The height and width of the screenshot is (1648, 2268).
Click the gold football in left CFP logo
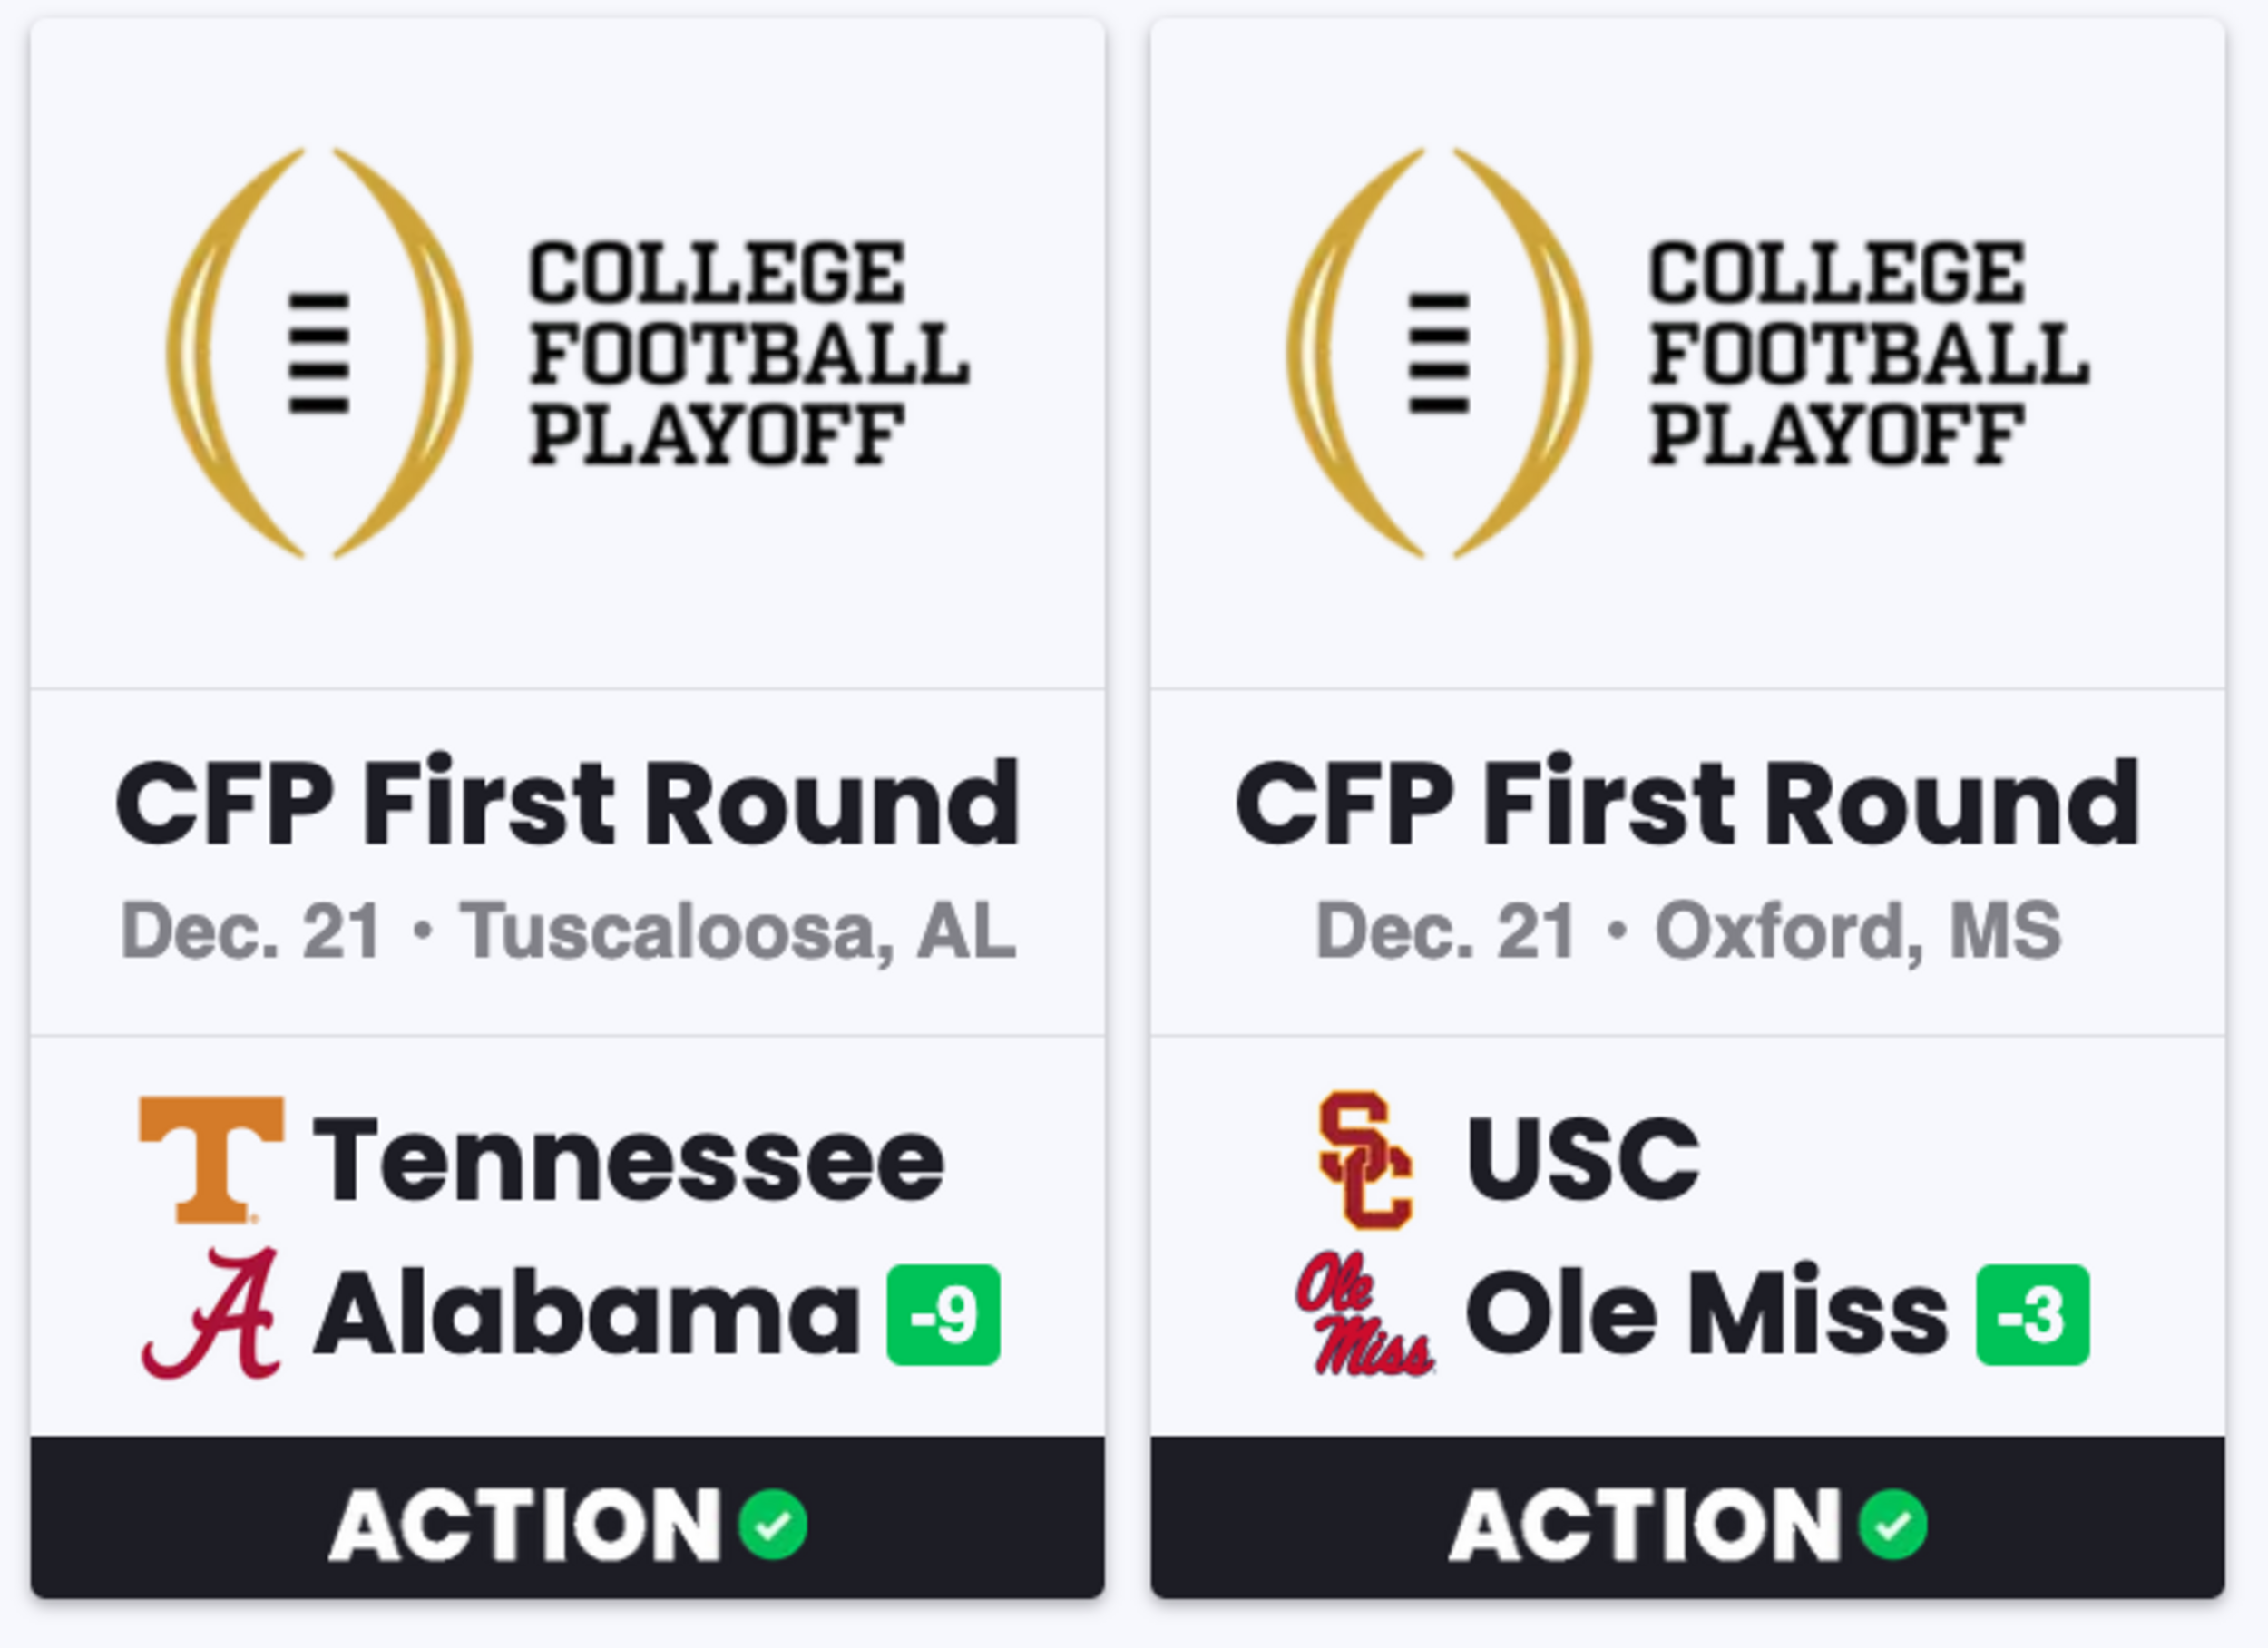(x=318, y=352)
